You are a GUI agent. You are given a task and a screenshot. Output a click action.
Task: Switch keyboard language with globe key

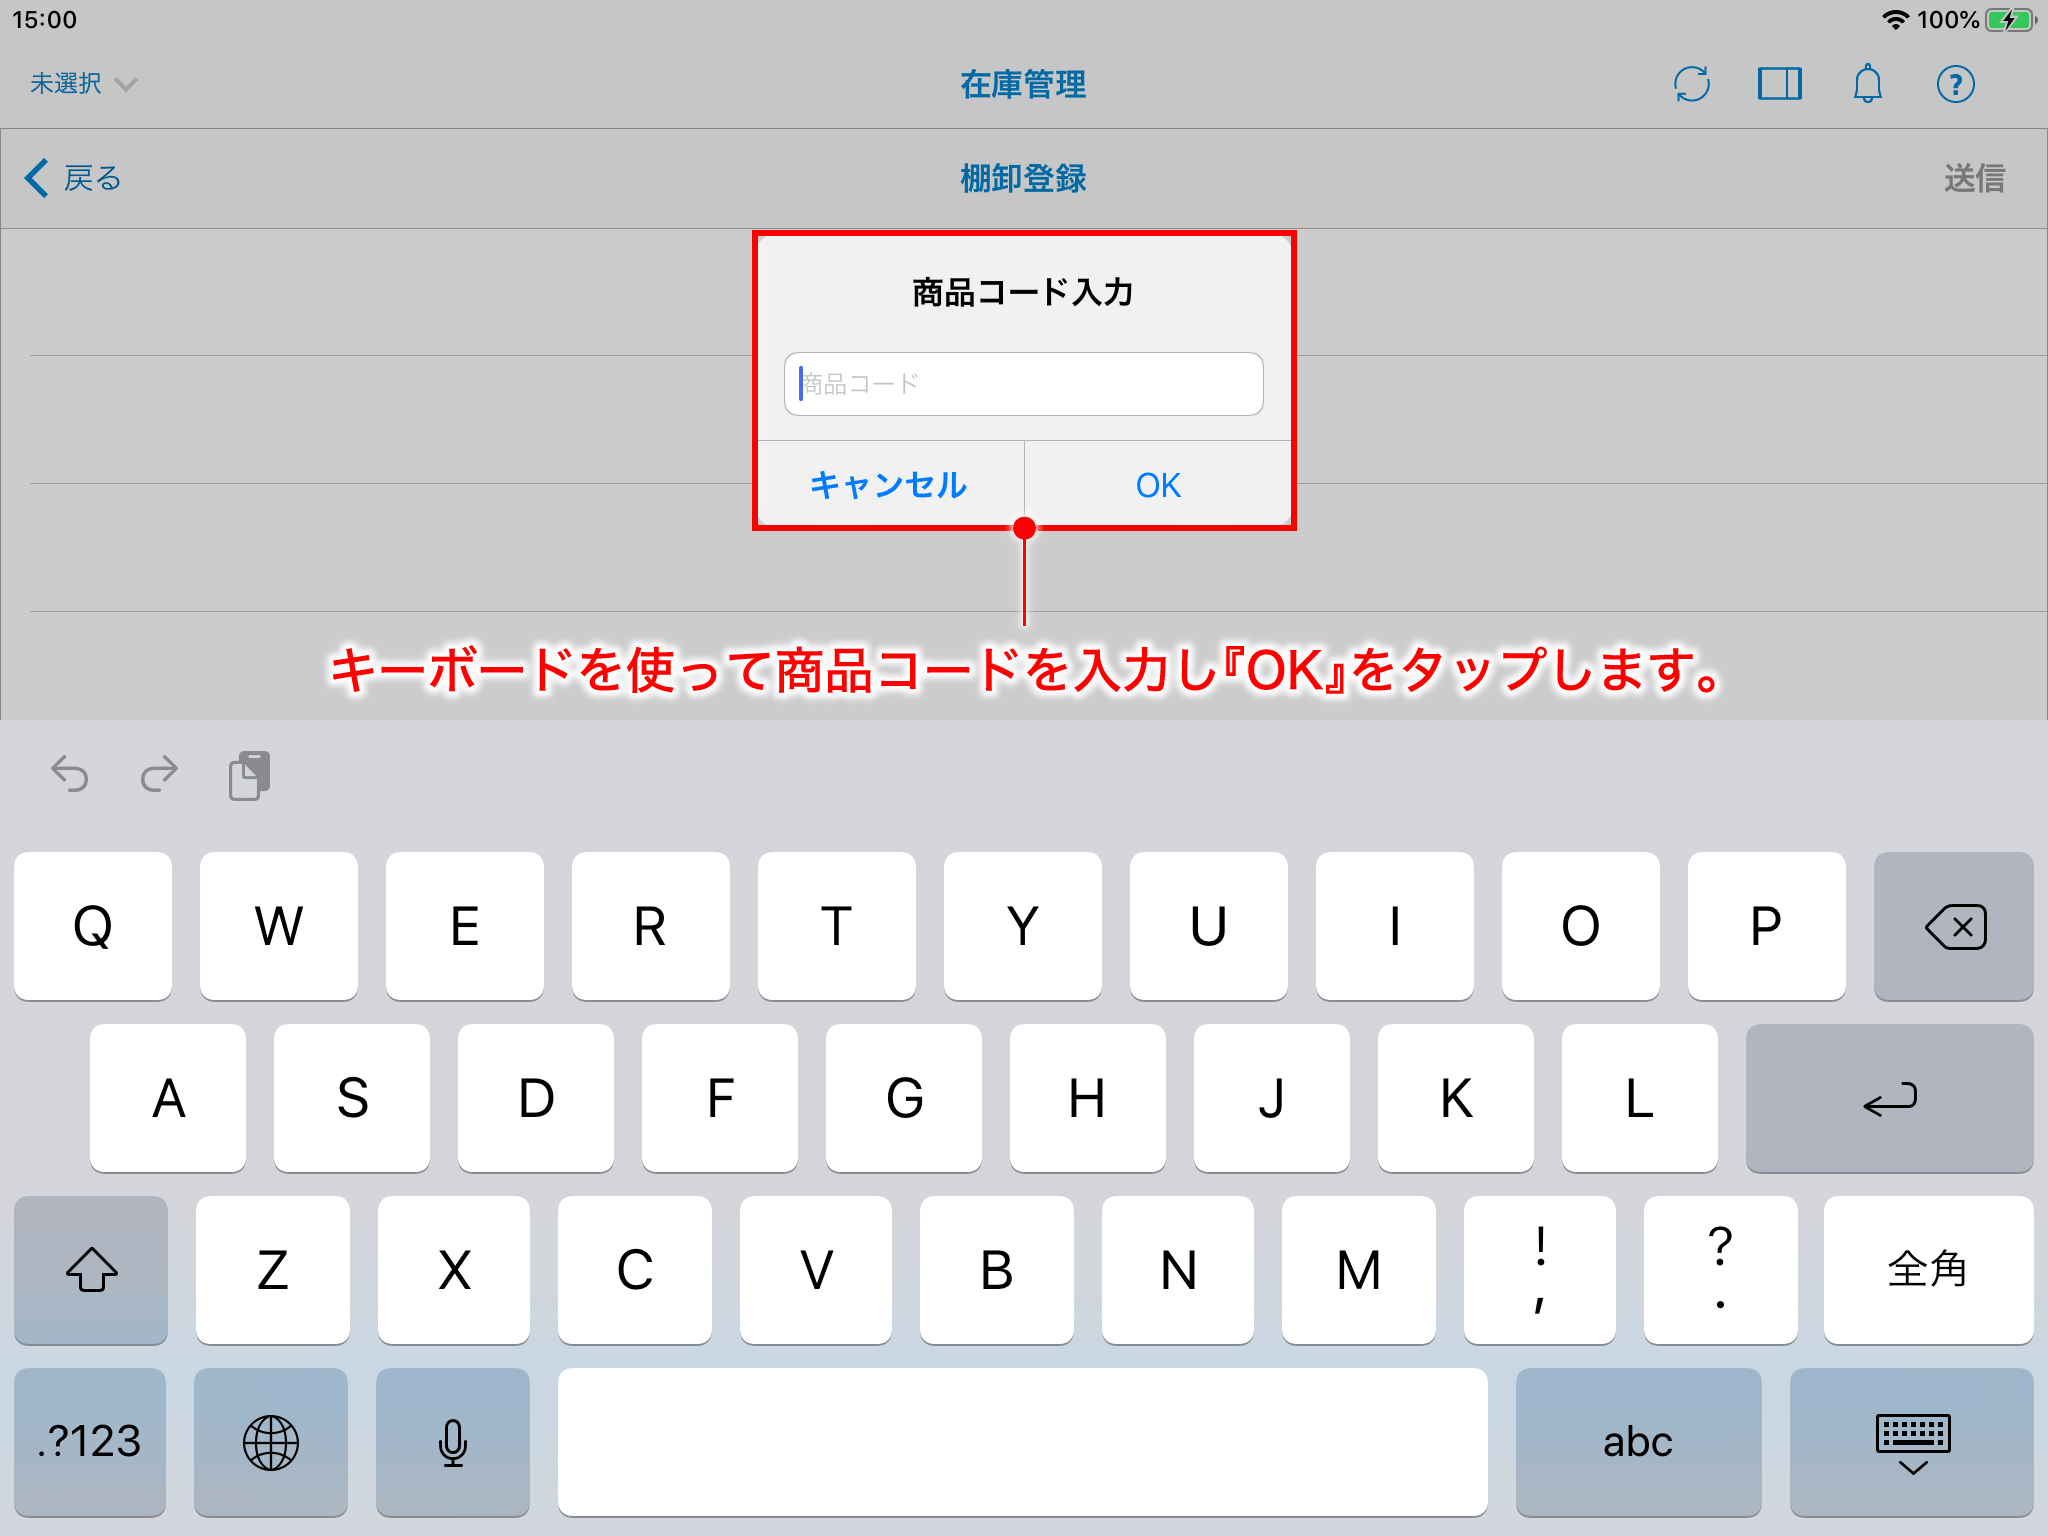271,1442
